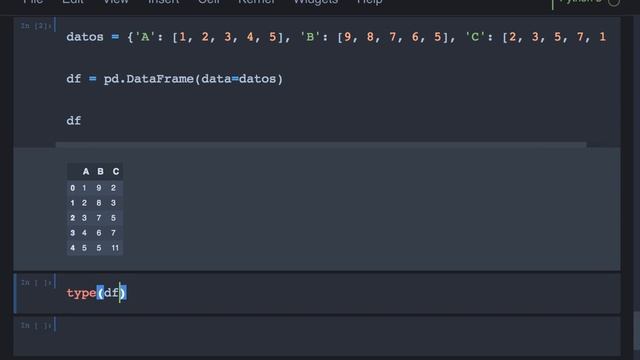Click the standalone df line in first cell
This screenshot has width=640, height=360.
pyautogui.click(x=74, y=121)
